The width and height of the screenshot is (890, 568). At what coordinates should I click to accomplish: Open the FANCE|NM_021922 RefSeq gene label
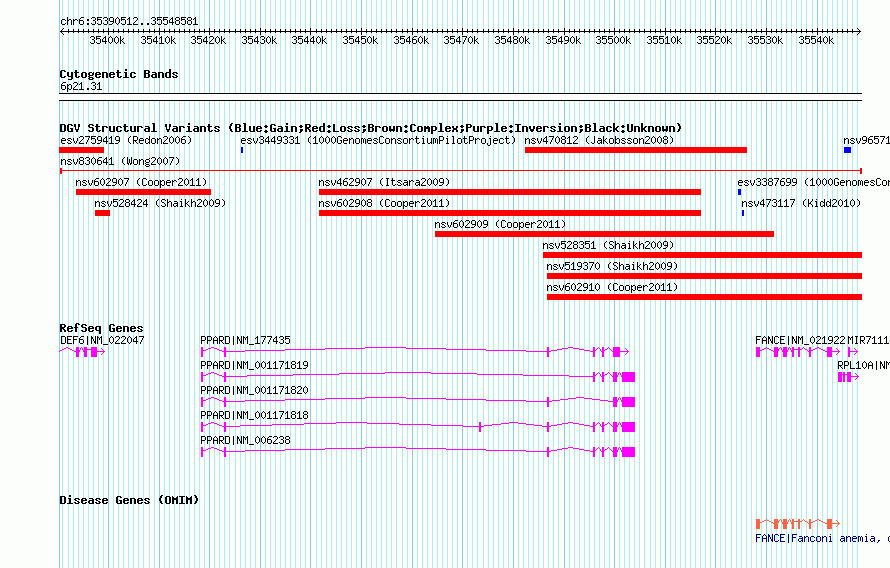pyautogui.click(x=800, y=340)
